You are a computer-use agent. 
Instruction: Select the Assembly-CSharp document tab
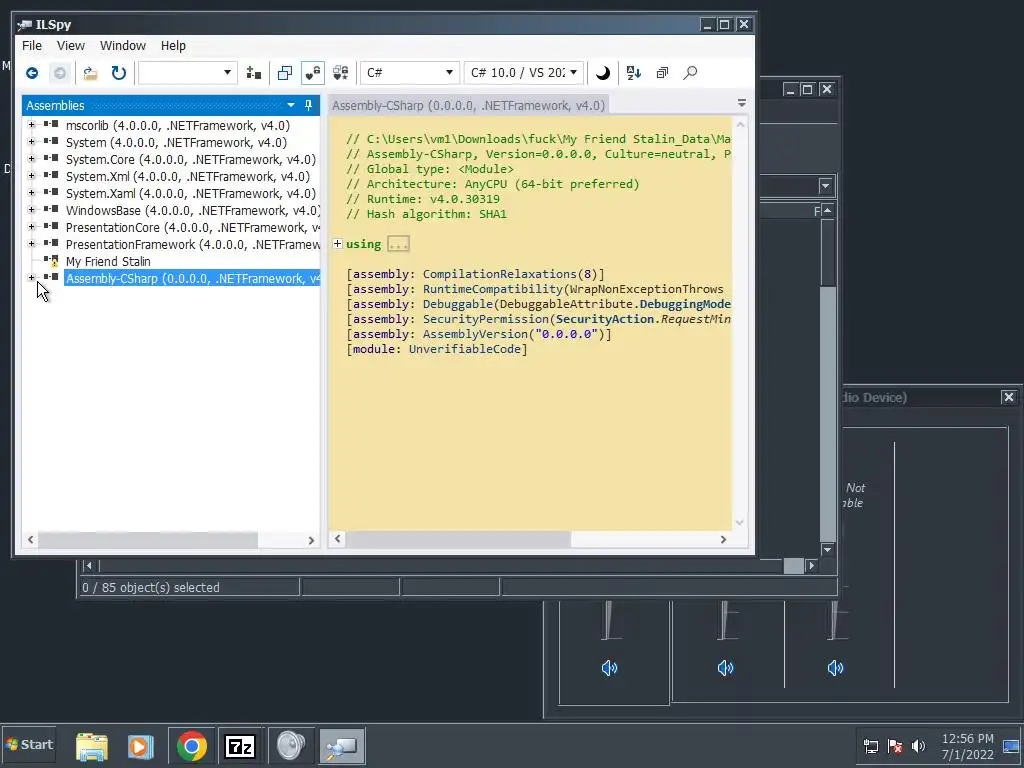(468, 105)
